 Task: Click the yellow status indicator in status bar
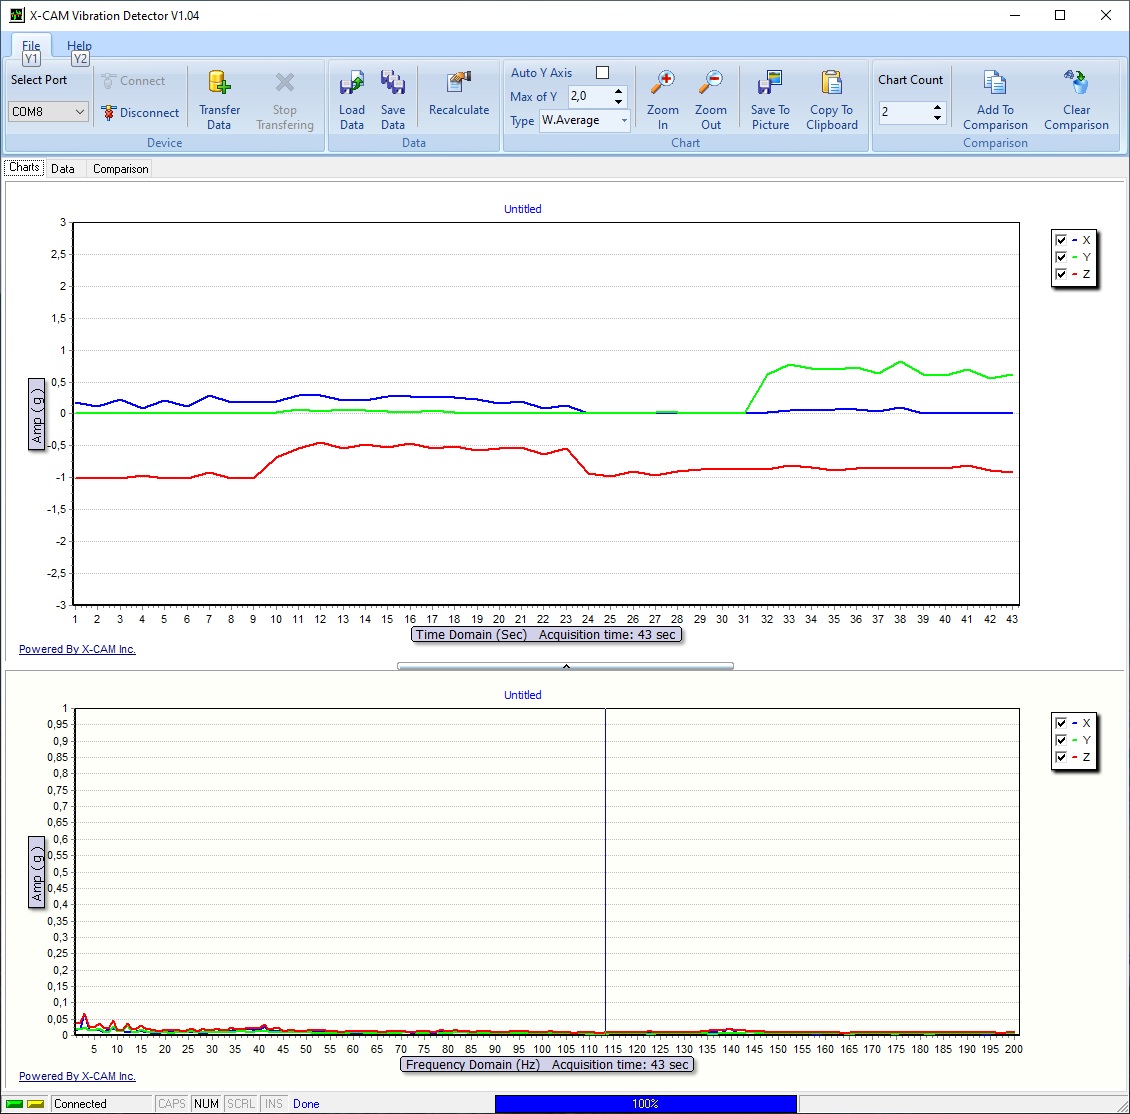coord(36,1104)
